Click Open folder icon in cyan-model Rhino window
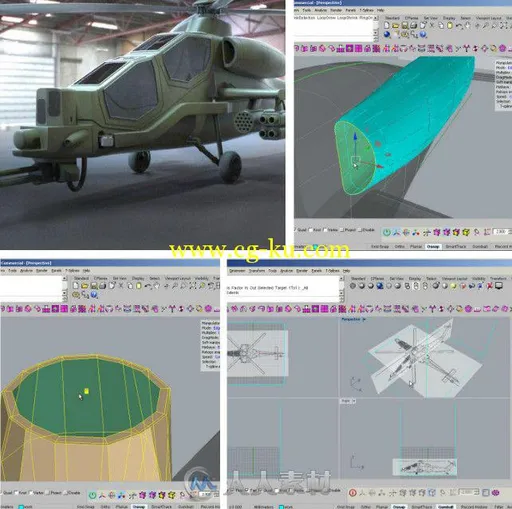This screenshot has width=512, height=509. click(396, 25)
